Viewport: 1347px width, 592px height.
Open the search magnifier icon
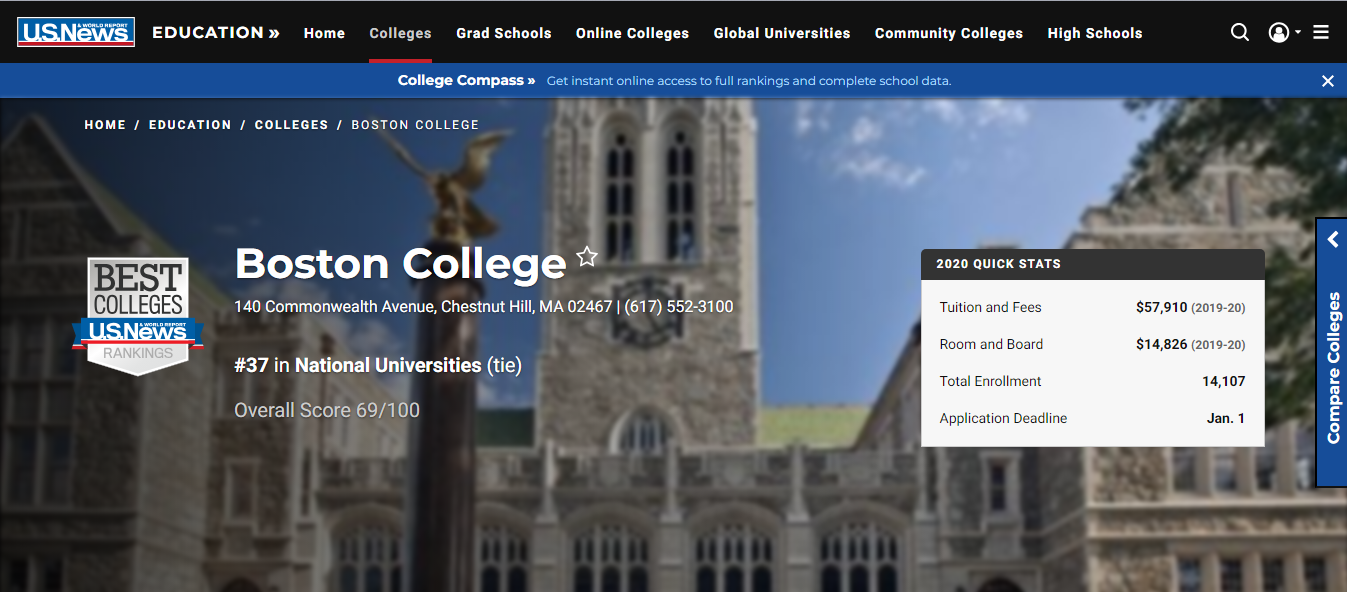[1240, 32]
